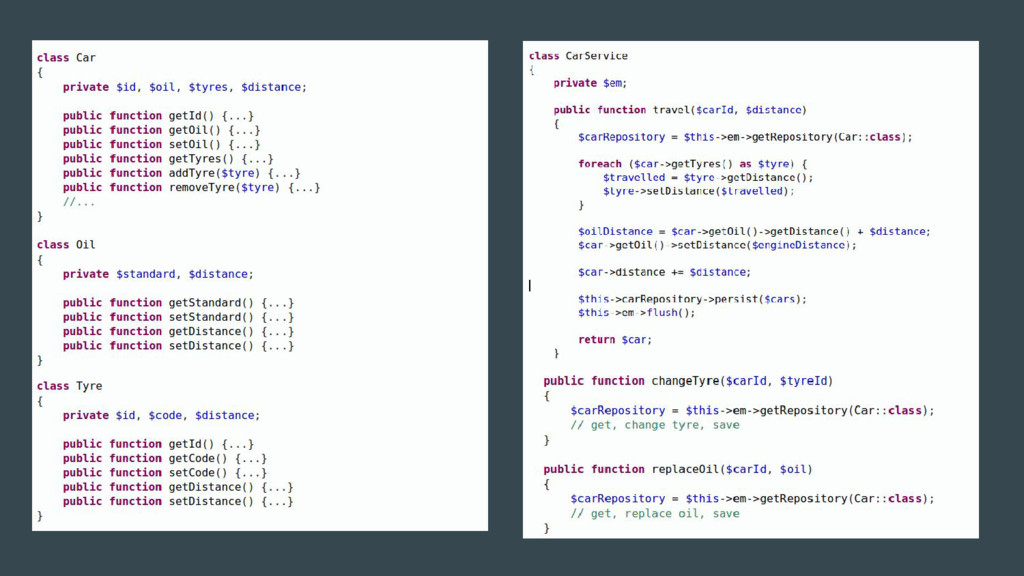Click the "public function getOil()" line

tap(161, 130)
